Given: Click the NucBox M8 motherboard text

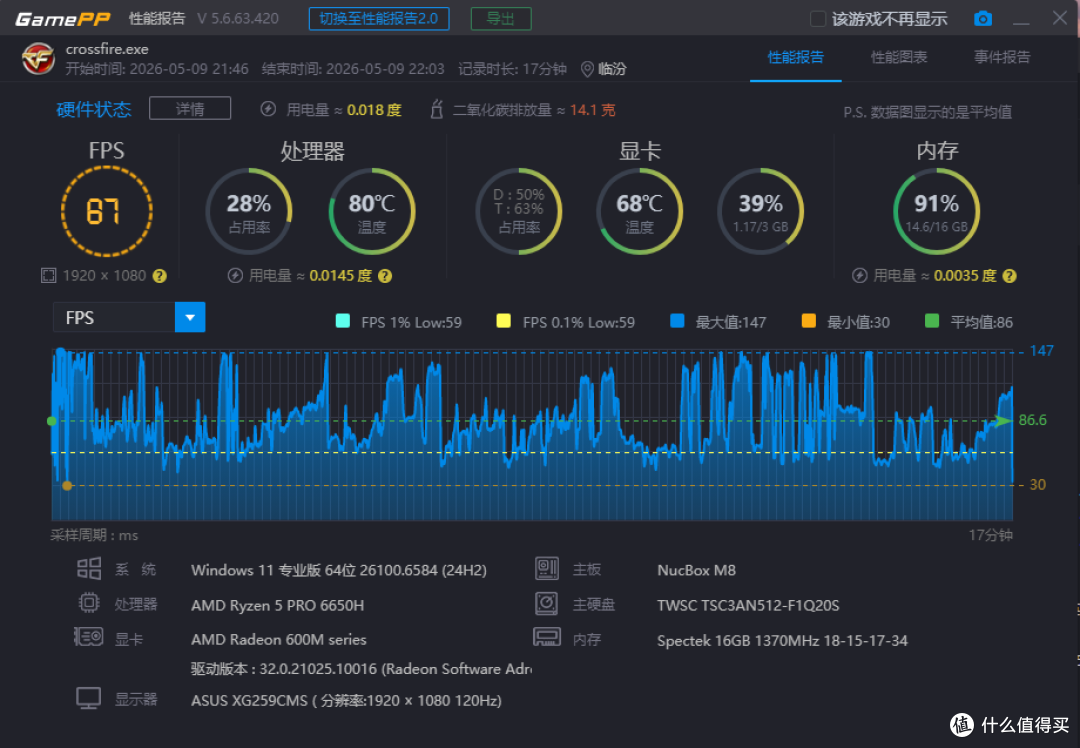Looking at the screenshot, I should 696,570.
